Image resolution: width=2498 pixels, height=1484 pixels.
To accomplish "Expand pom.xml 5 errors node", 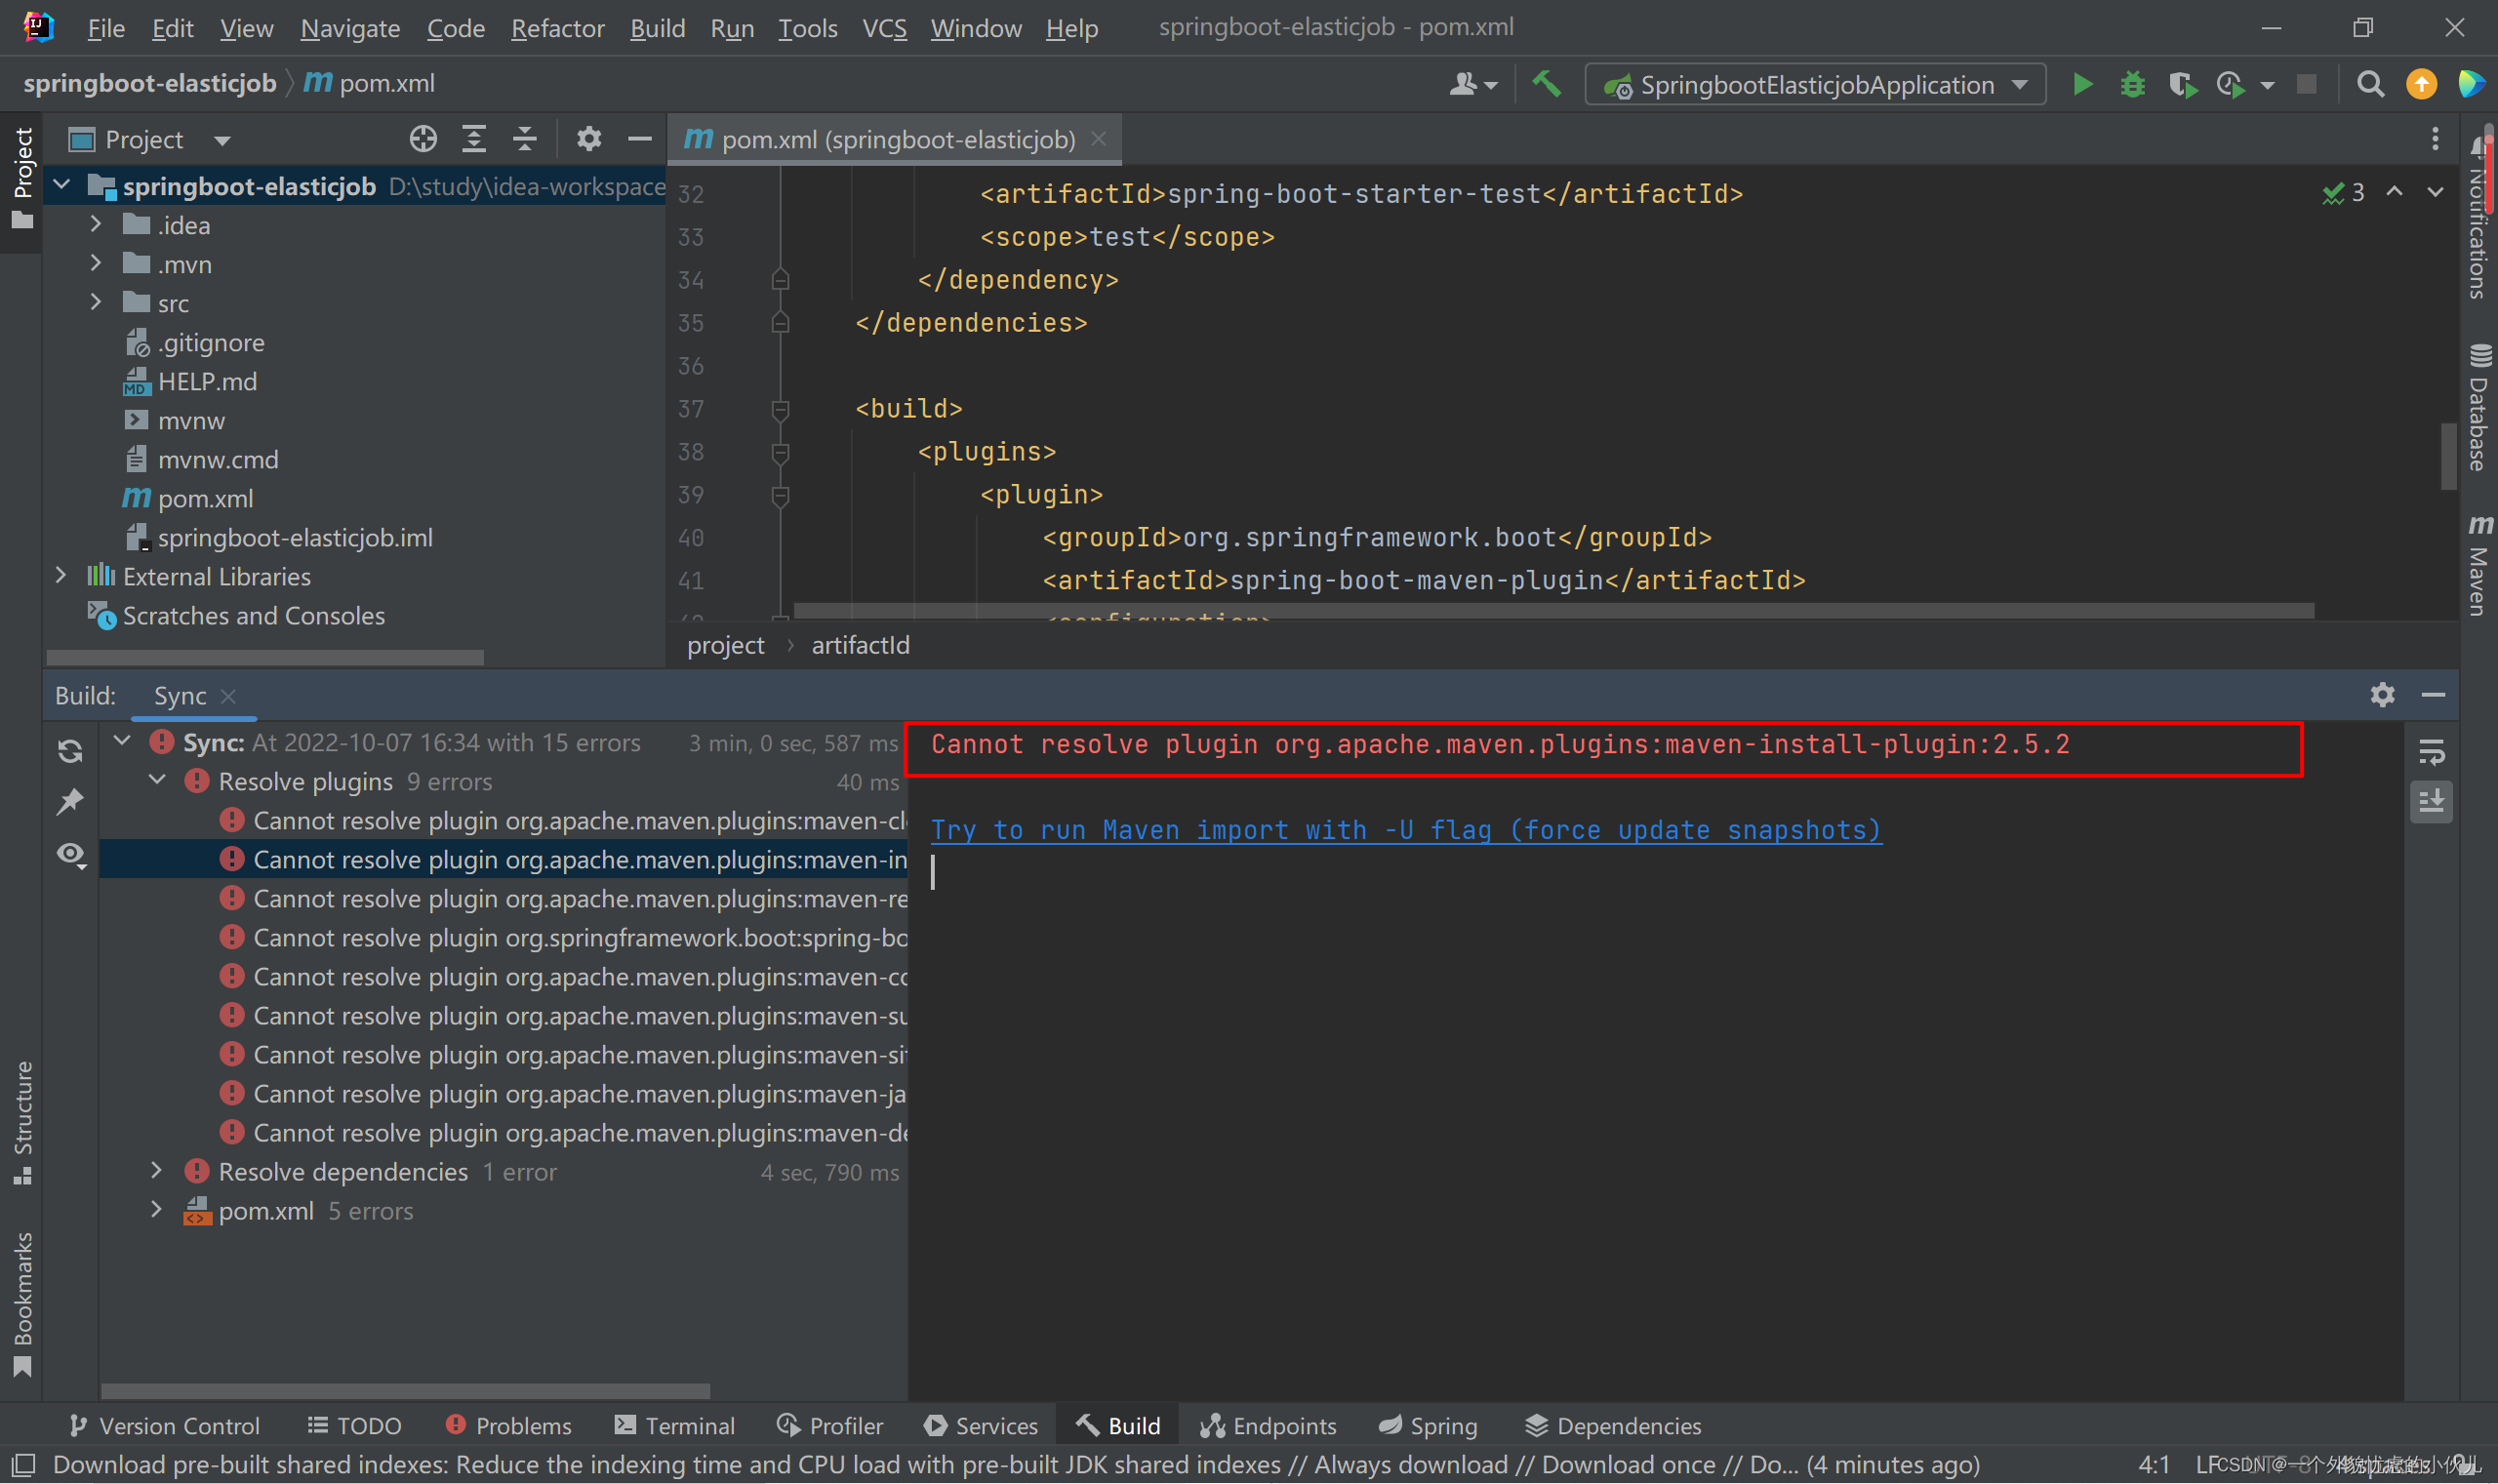I will click(x=157, y=1209).
